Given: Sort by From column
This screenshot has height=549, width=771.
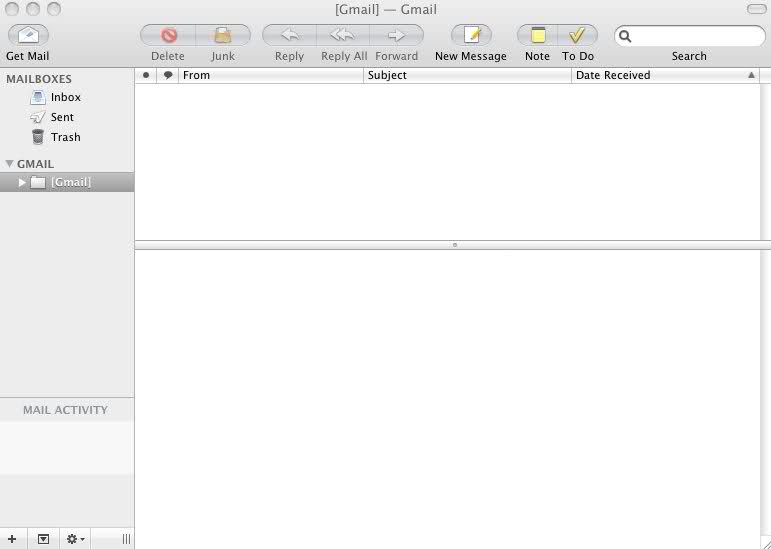Looking at the screenshot, I should (270, 75).
